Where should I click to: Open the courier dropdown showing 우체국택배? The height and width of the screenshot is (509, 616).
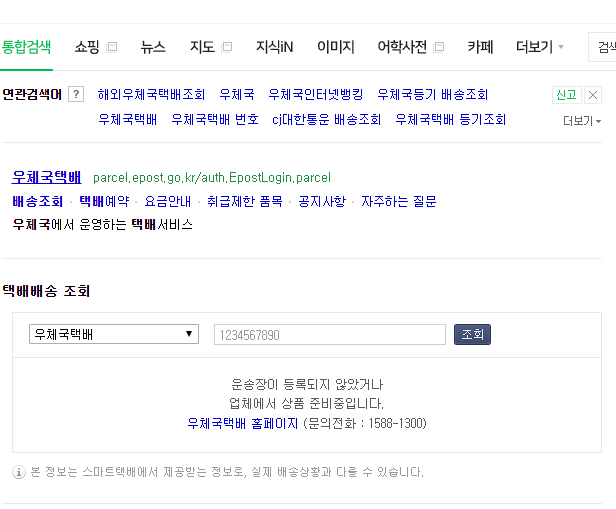coord(114,334)
